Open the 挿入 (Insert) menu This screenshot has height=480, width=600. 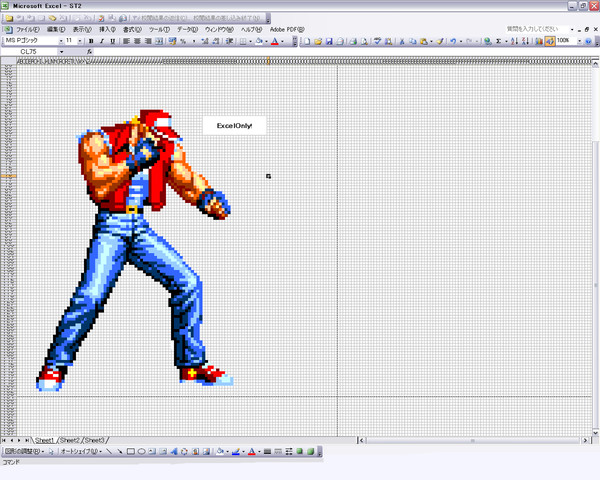(107, 29)
